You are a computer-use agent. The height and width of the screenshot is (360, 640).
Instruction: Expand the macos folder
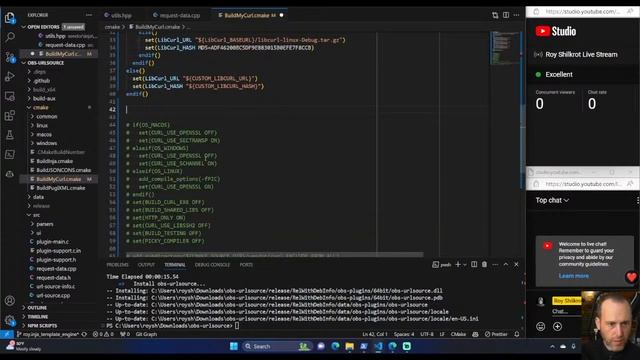tap(44, 134)
